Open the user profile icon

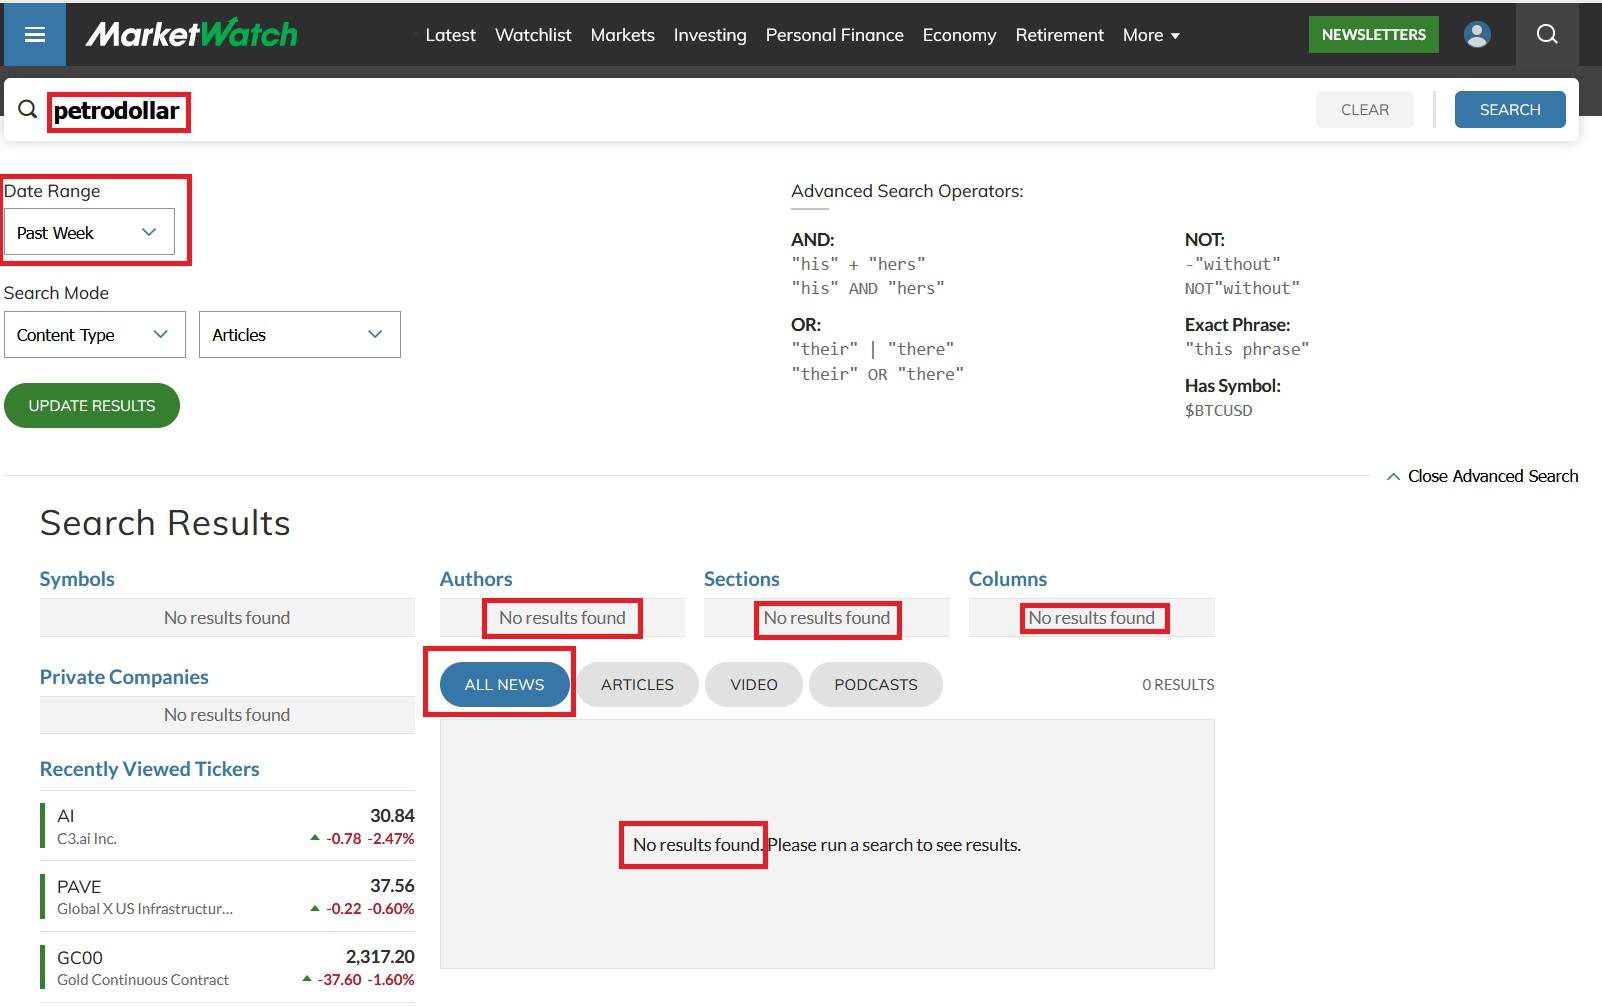click(x=1476, y=35)
